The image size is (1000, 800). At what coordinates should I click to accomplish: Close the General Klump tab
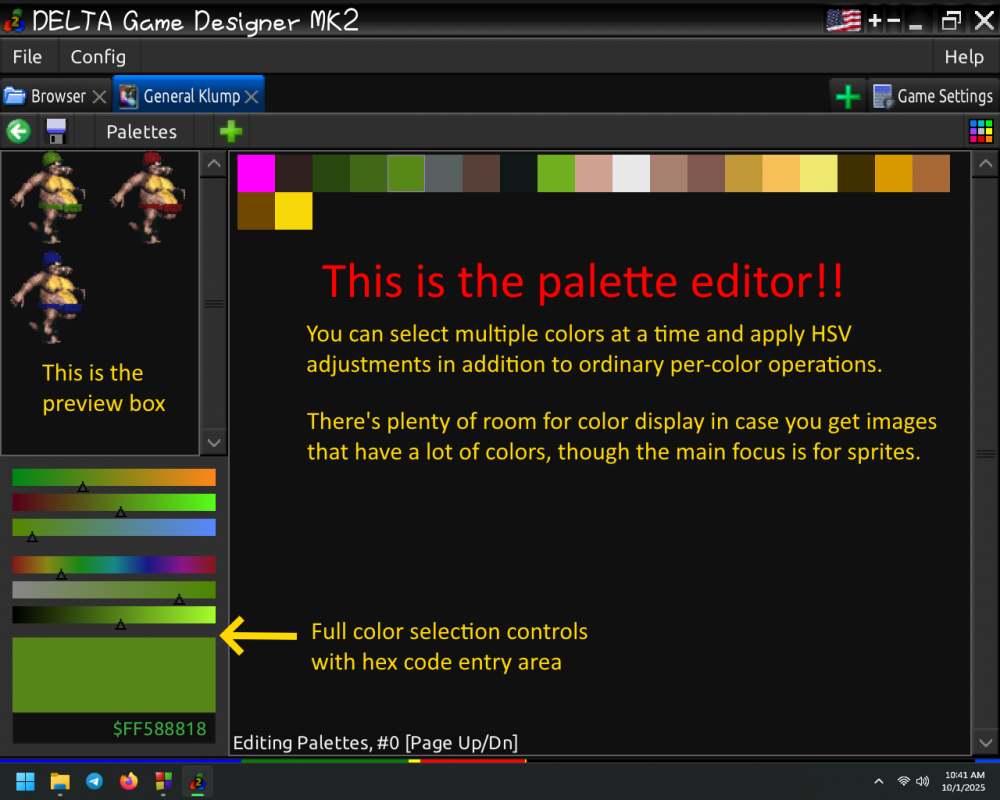click(x=250, y=95)
